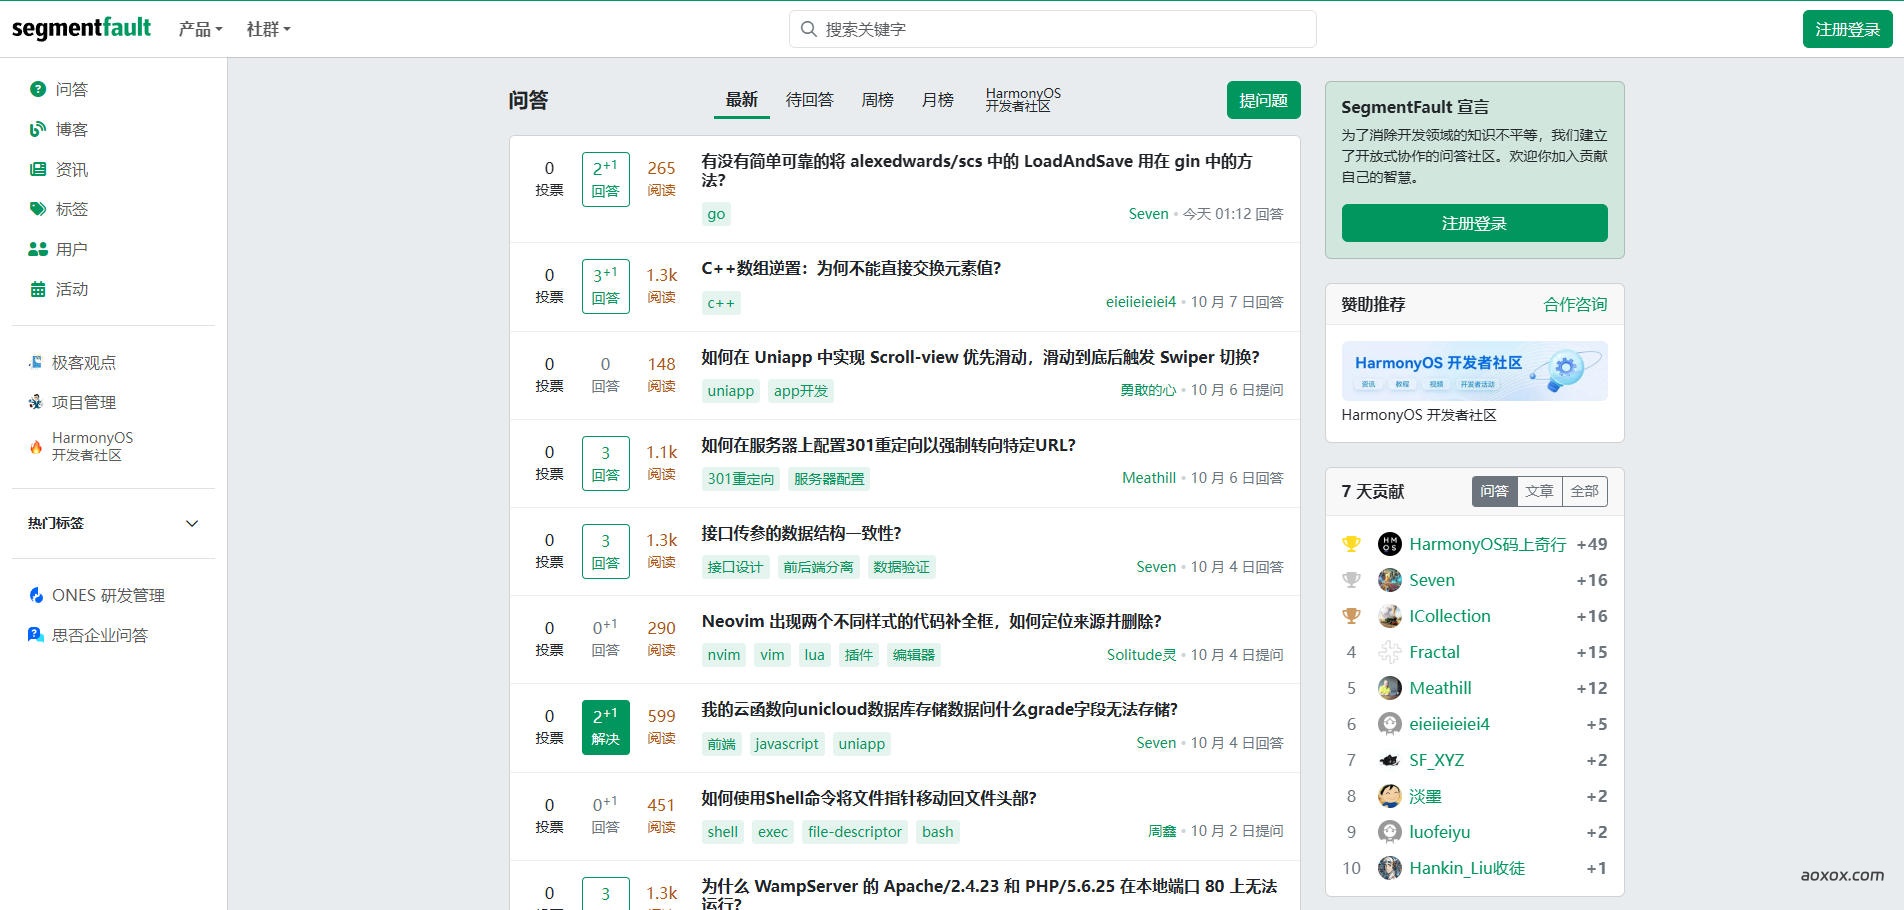Select 问答 in the 7 天贡献 toggle

pyautogui.click(x=1494, y=491)
